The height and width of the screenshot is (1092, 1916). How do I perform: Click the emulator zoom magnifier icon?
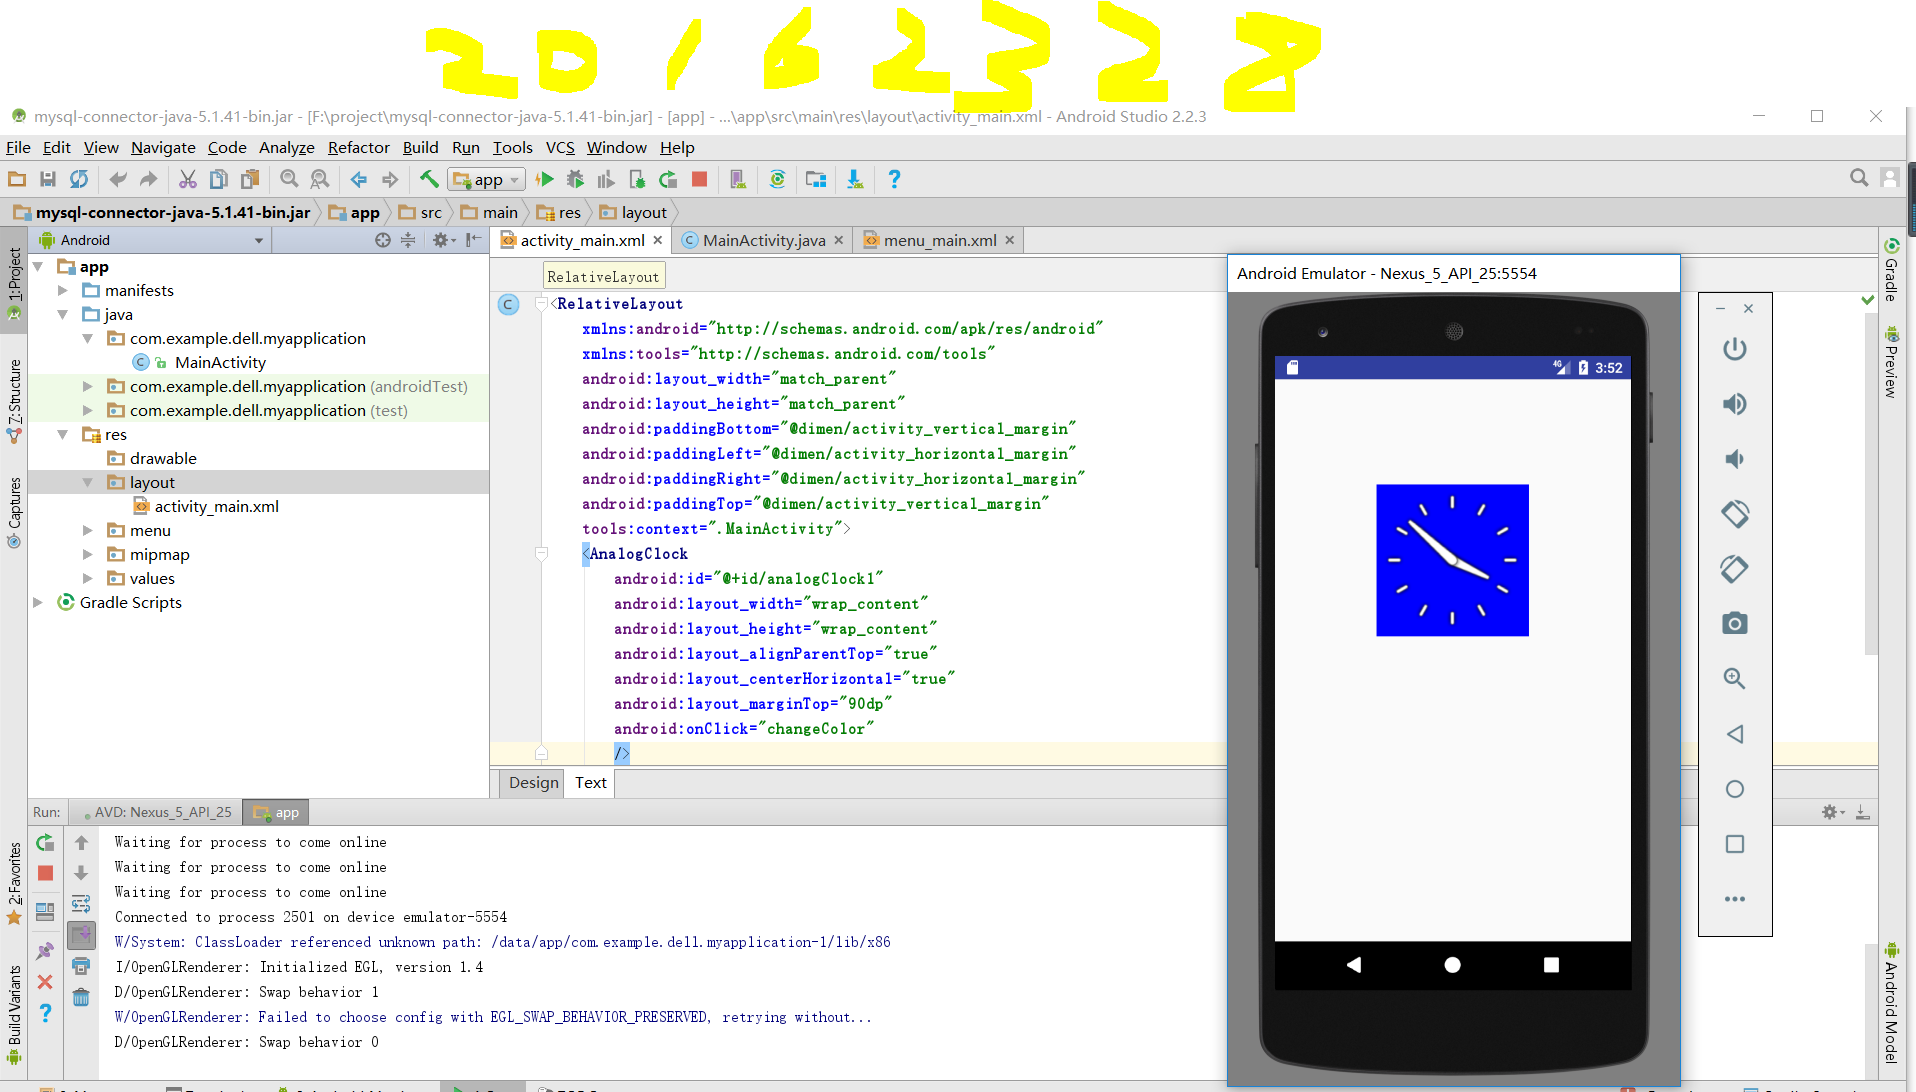pos(1735,679)
